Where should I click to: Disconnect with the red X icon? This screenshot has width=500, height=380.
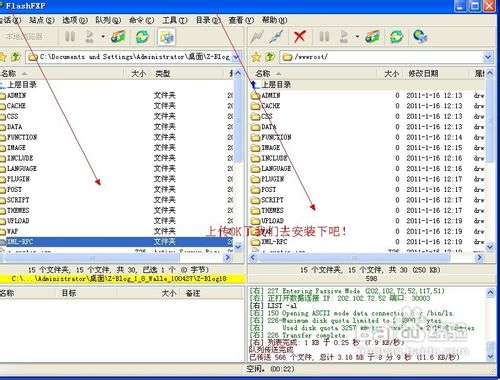300,36
